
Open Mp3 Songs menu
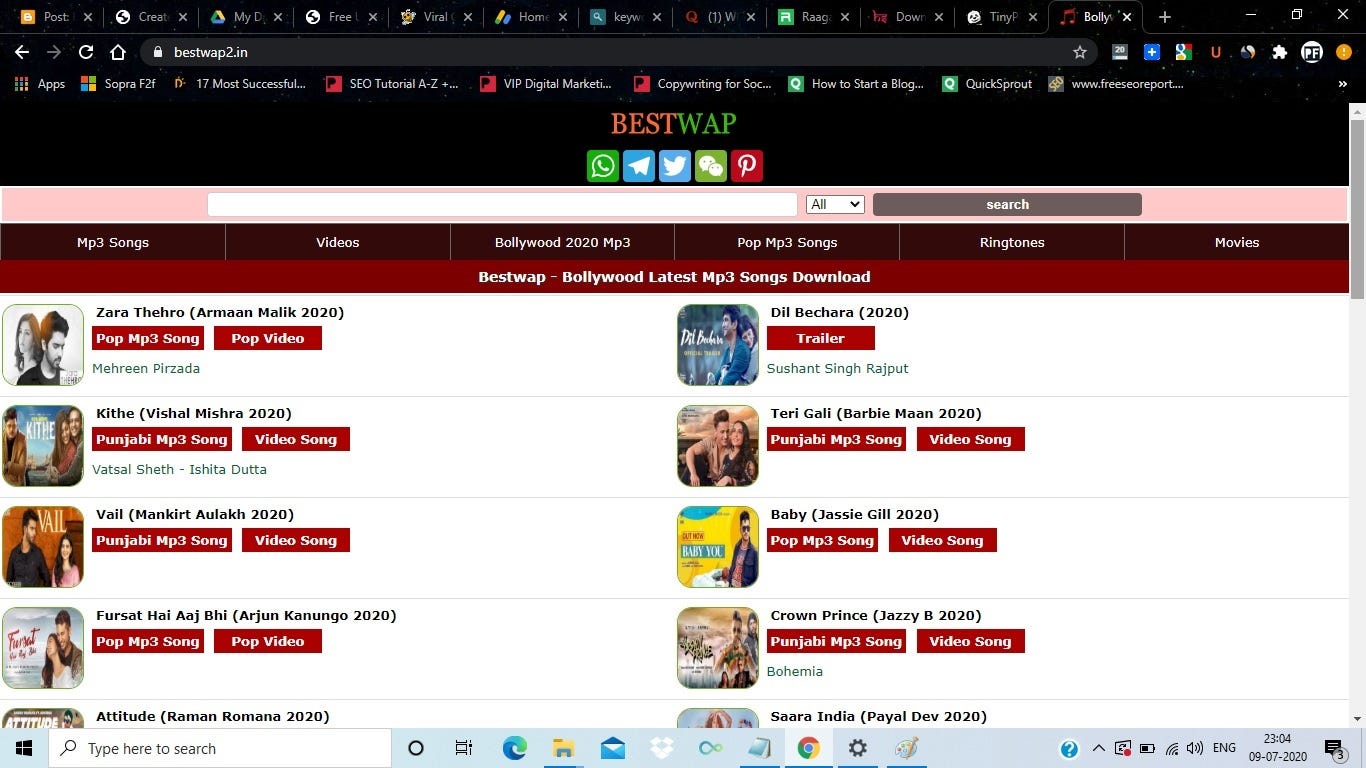point(113,242)
